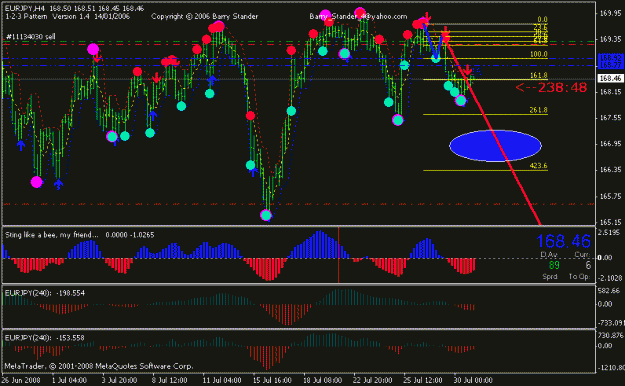Viewport: 625px width, 386px height.
Task: Click the "18 Jul 08:00" time axis label
Action: point(322,380)
